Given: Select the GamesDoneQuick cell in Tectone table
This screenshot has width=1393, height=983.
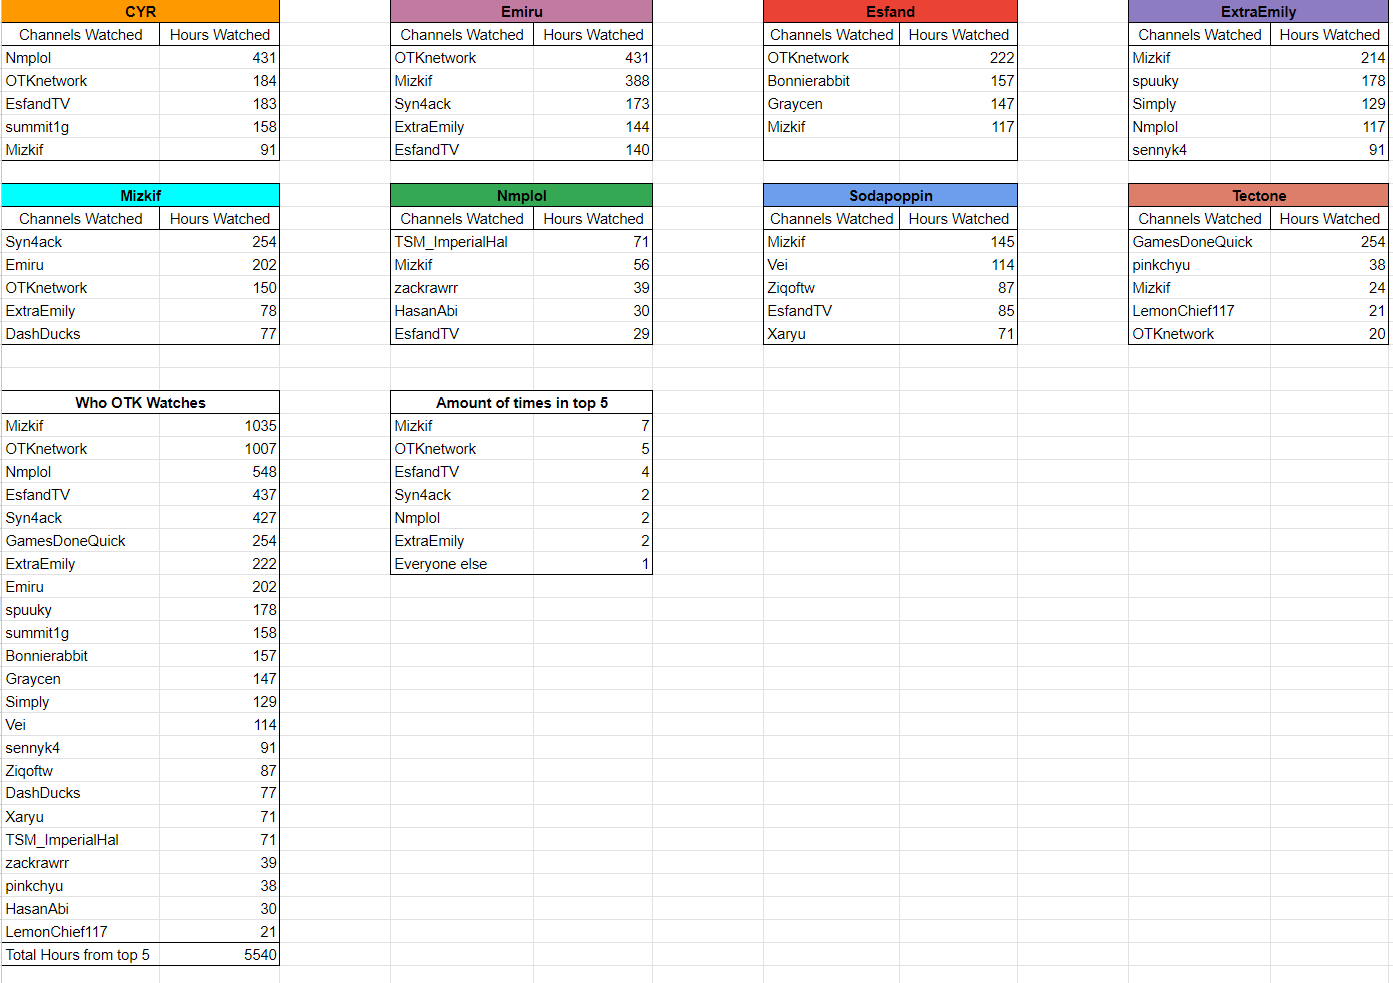Looking at the screenshot, I should 1199,241.
